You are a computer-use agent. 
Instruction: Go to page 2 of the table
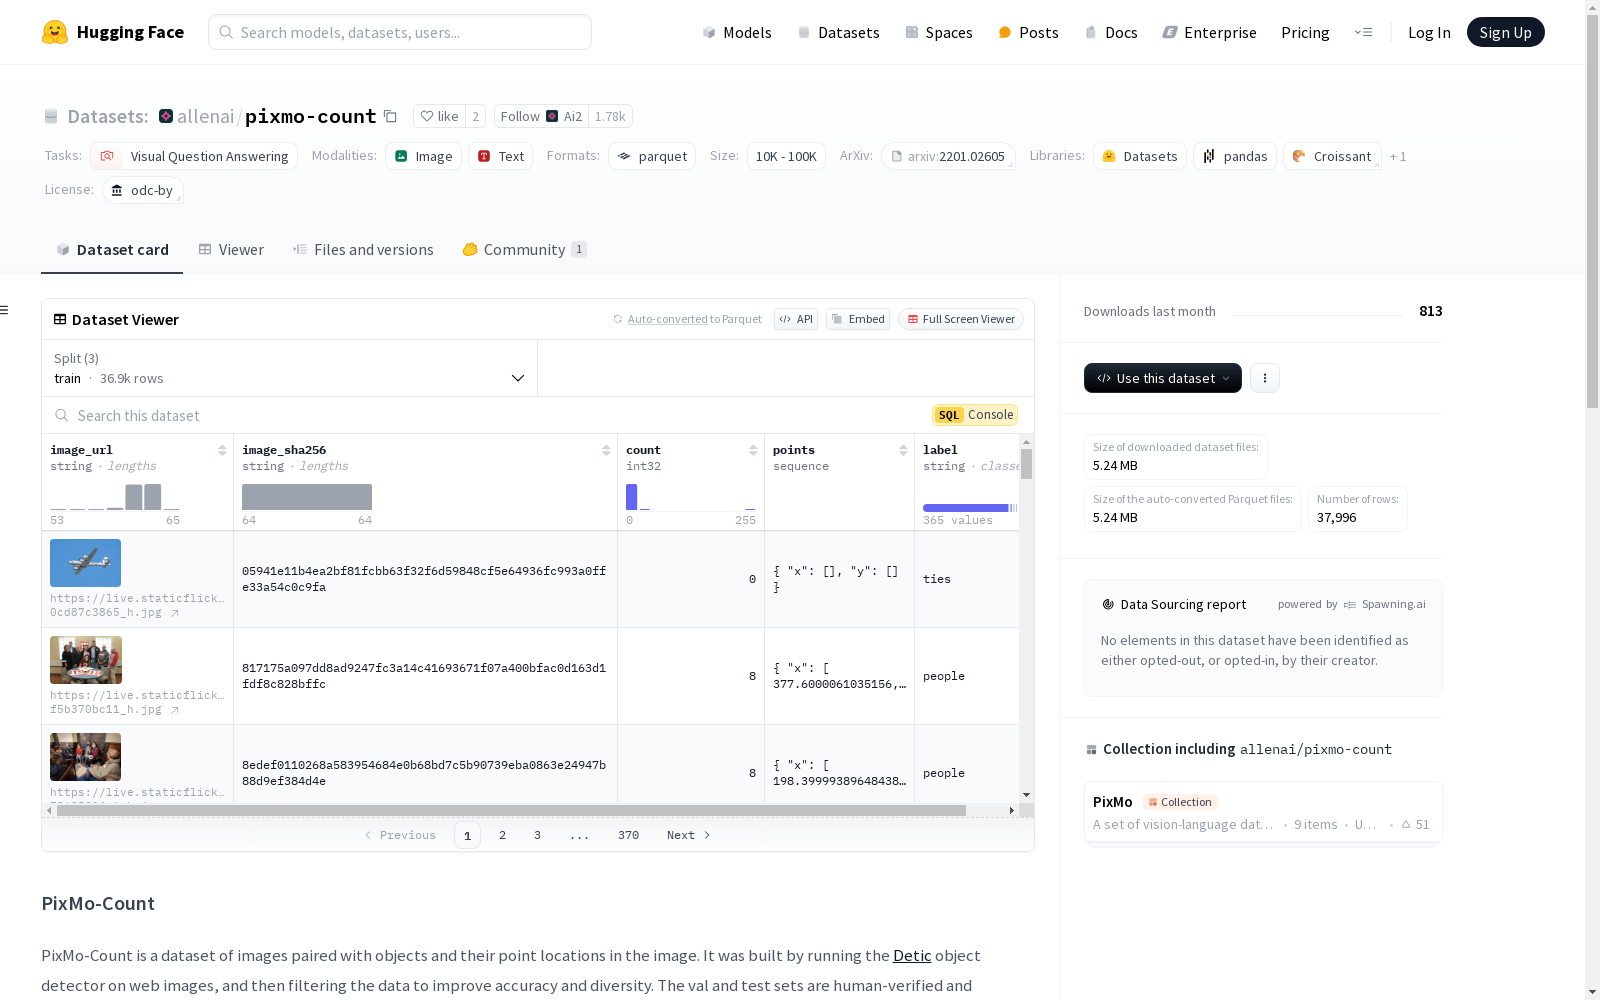(x=502, y=835)
